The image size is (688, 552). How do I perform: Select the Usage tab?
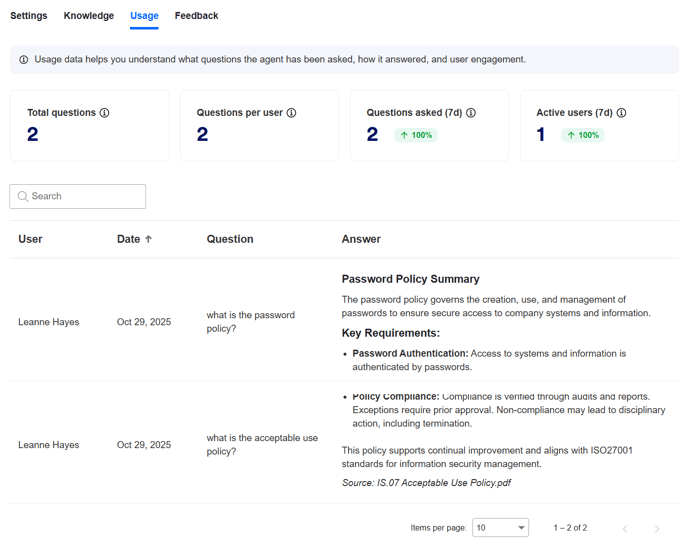(x=144, y=16)
